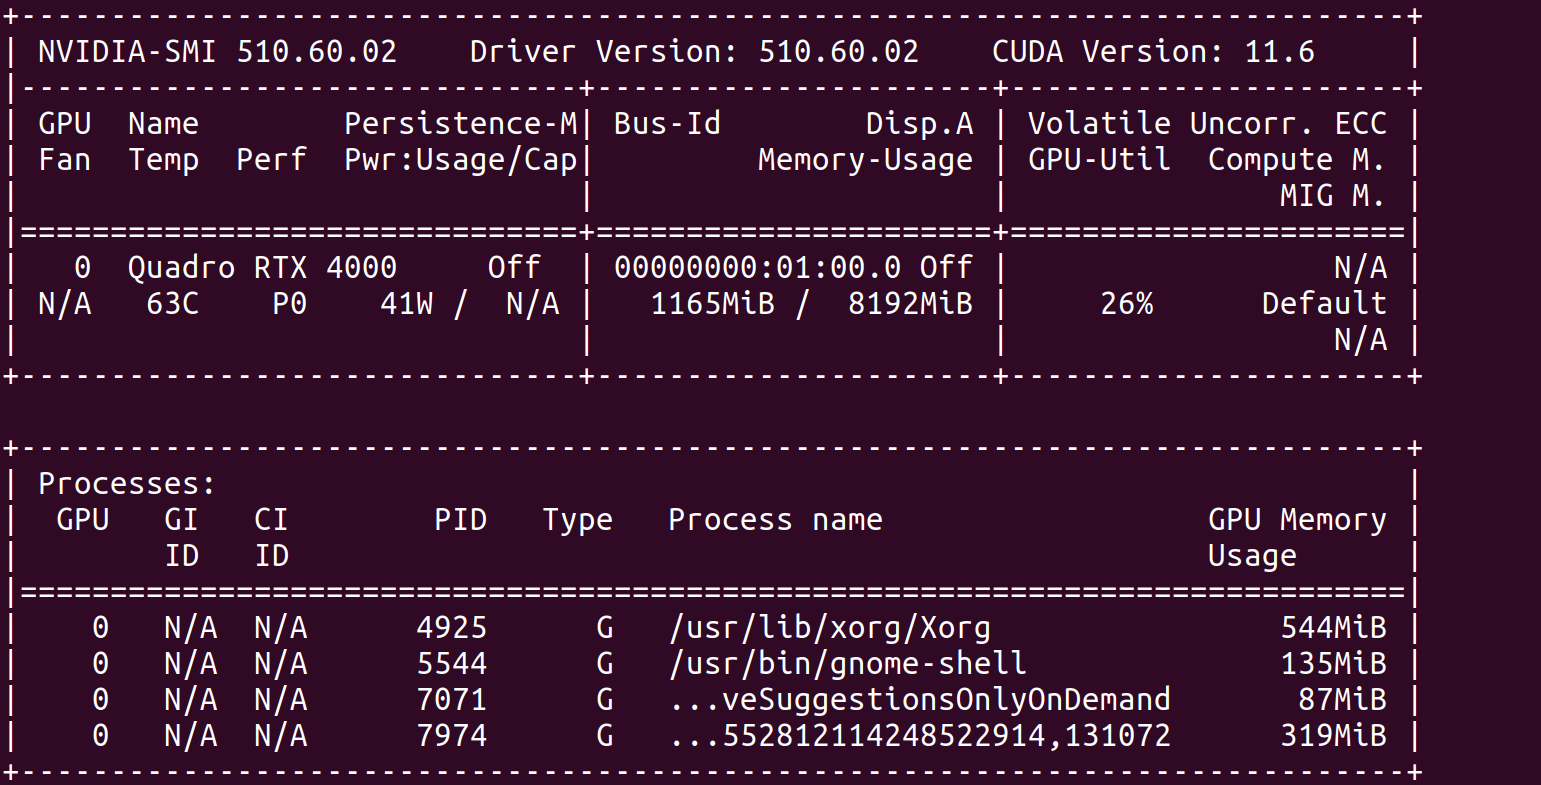Select the Disp.A Off value
This screenshot has height=785, width=1541.
click(x=950, y=267)
